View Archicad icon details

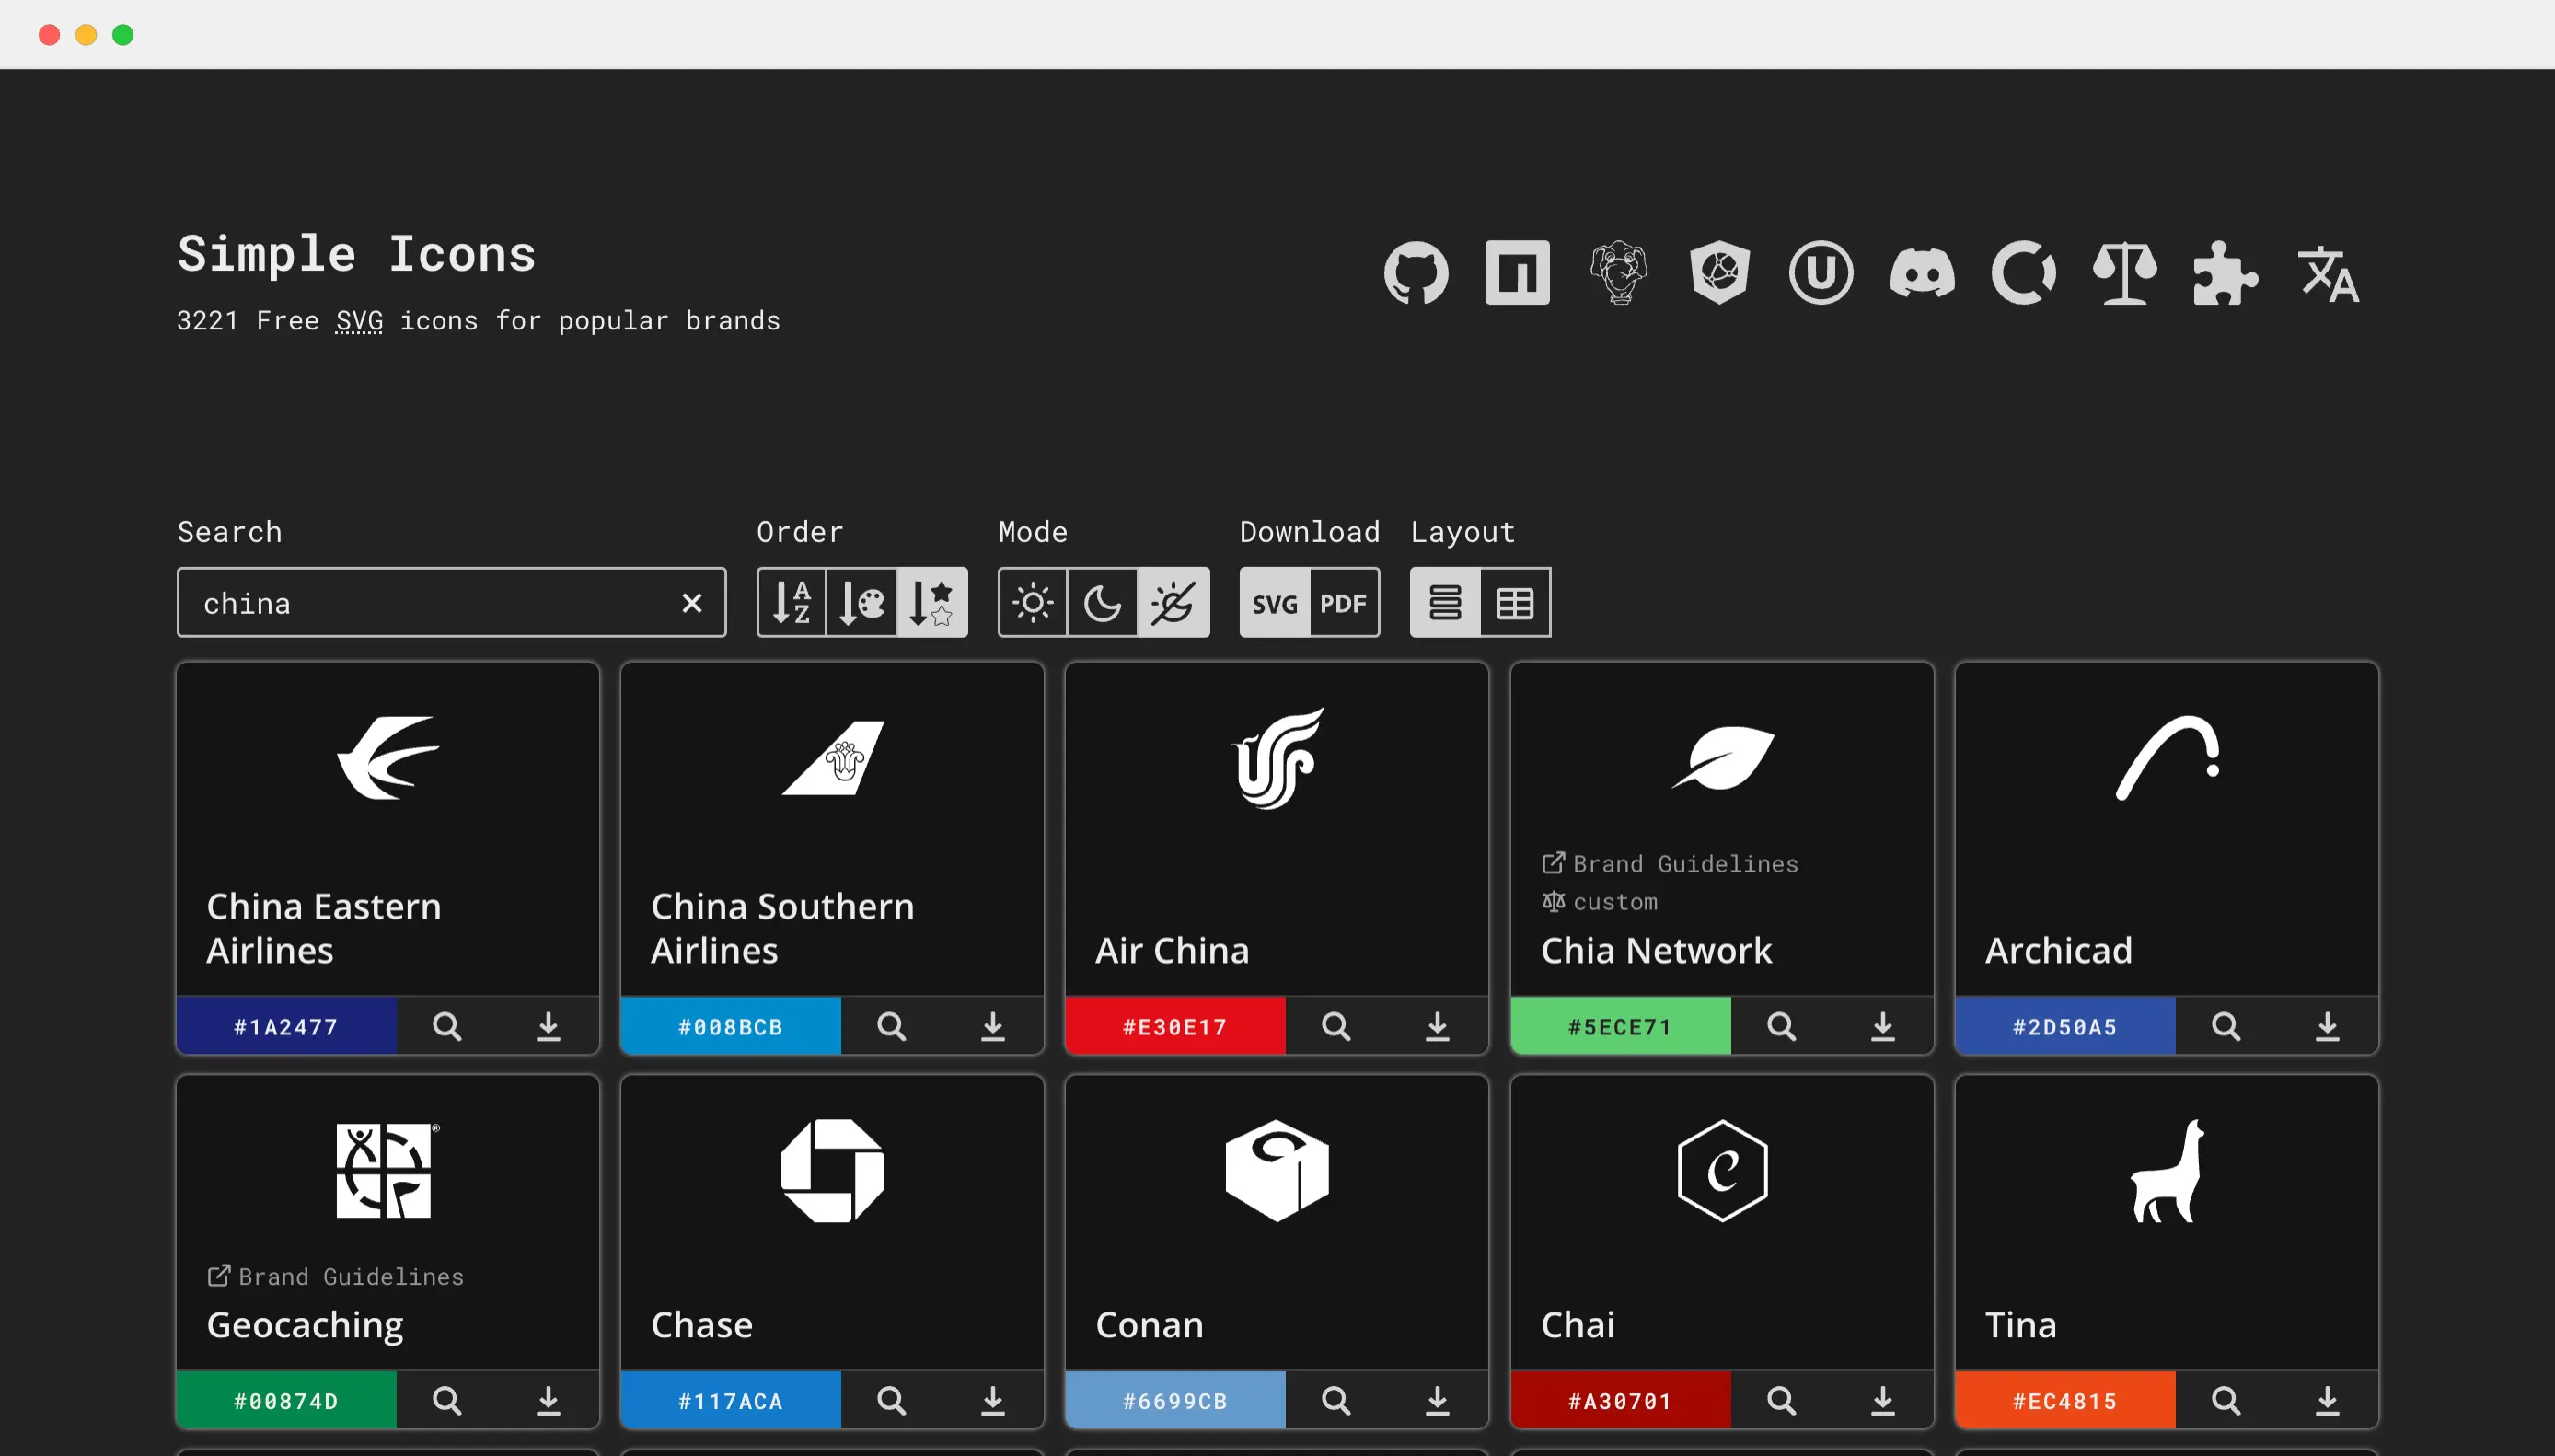(2225, 1026)
